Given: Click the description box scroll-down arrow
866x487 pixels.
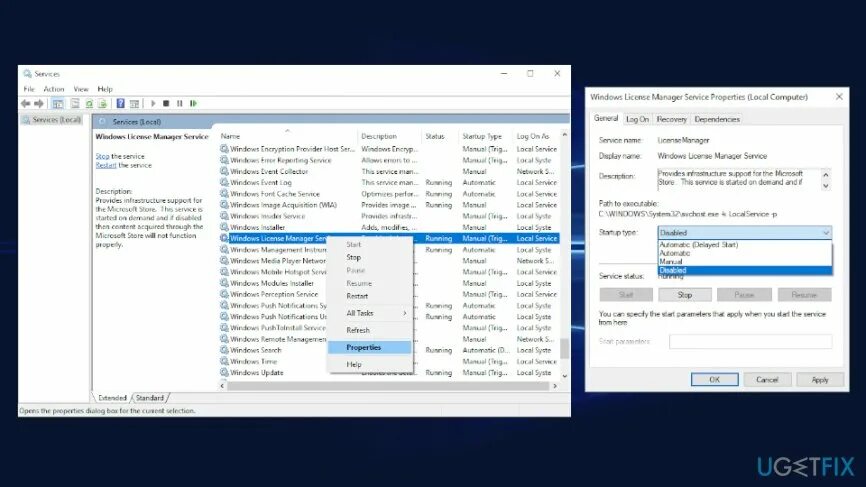Looking at the screenshot, I should (826, 186).
